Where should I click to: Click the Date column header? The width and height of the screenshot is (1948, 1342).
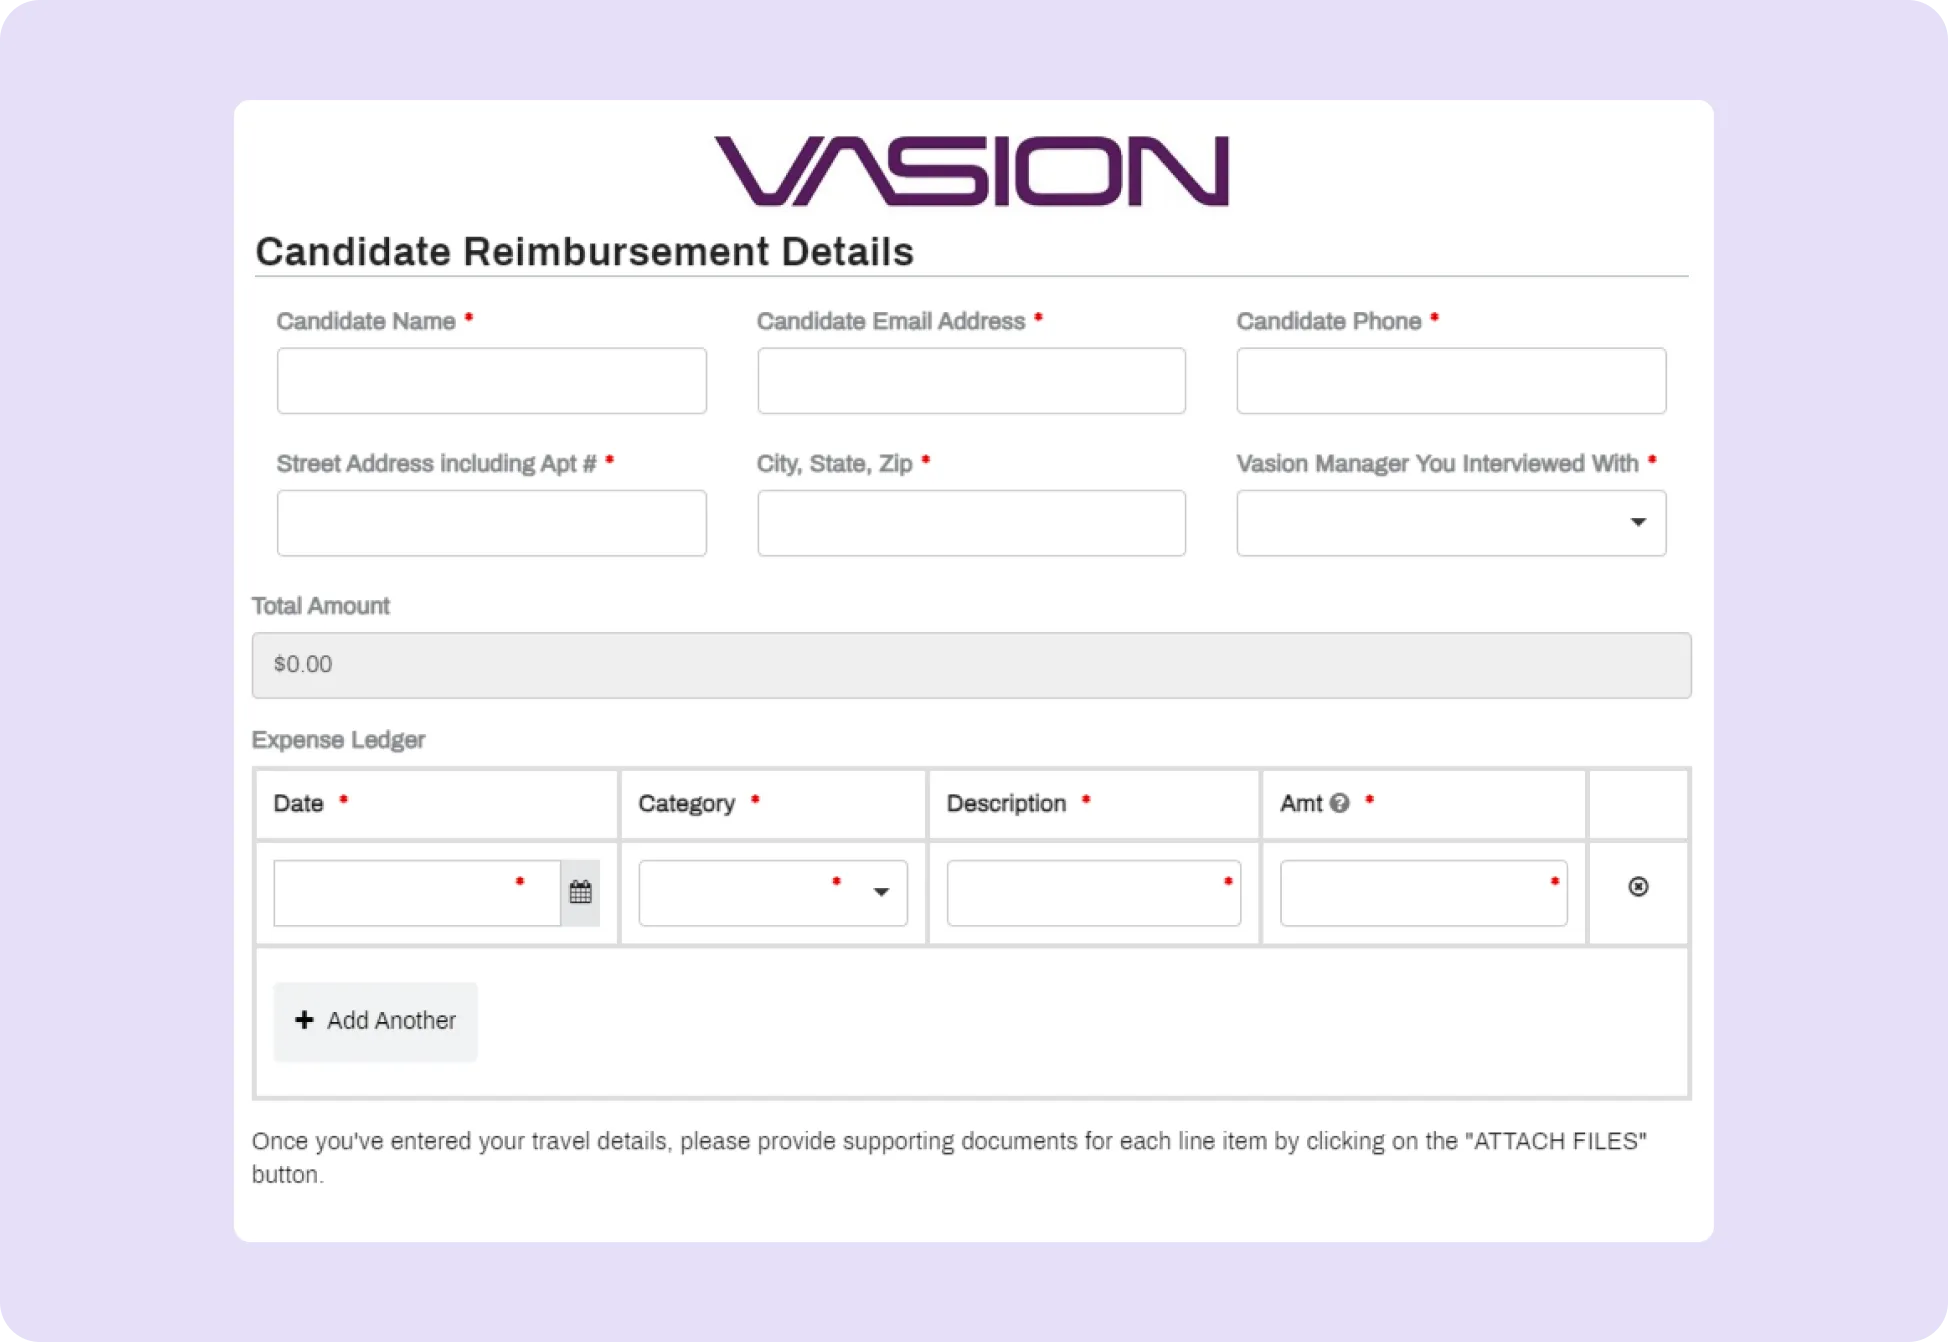[298, 804]
